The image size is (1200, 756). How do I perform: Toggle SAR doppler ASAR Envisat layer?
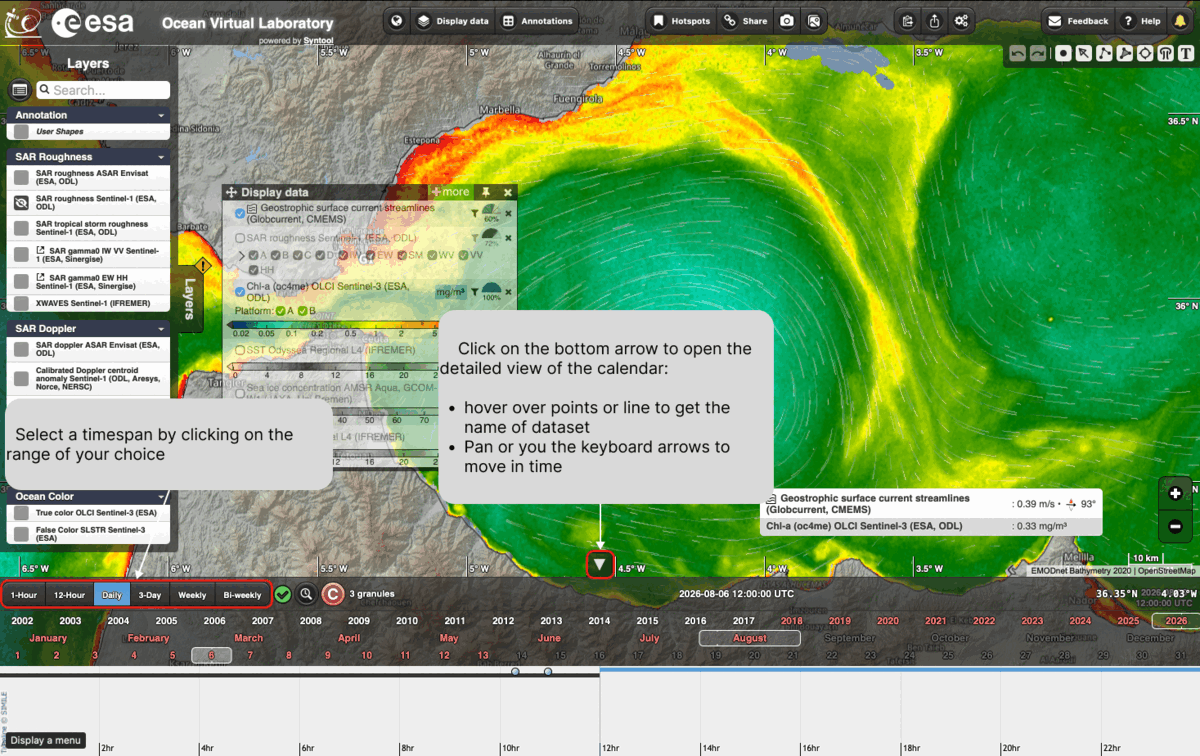[x=20, y=349]
